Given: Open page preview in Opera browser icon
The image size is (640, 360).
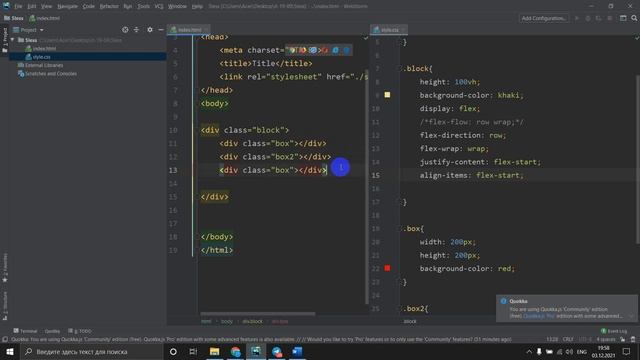Looking at the screenshot, I should click(324, 50).
